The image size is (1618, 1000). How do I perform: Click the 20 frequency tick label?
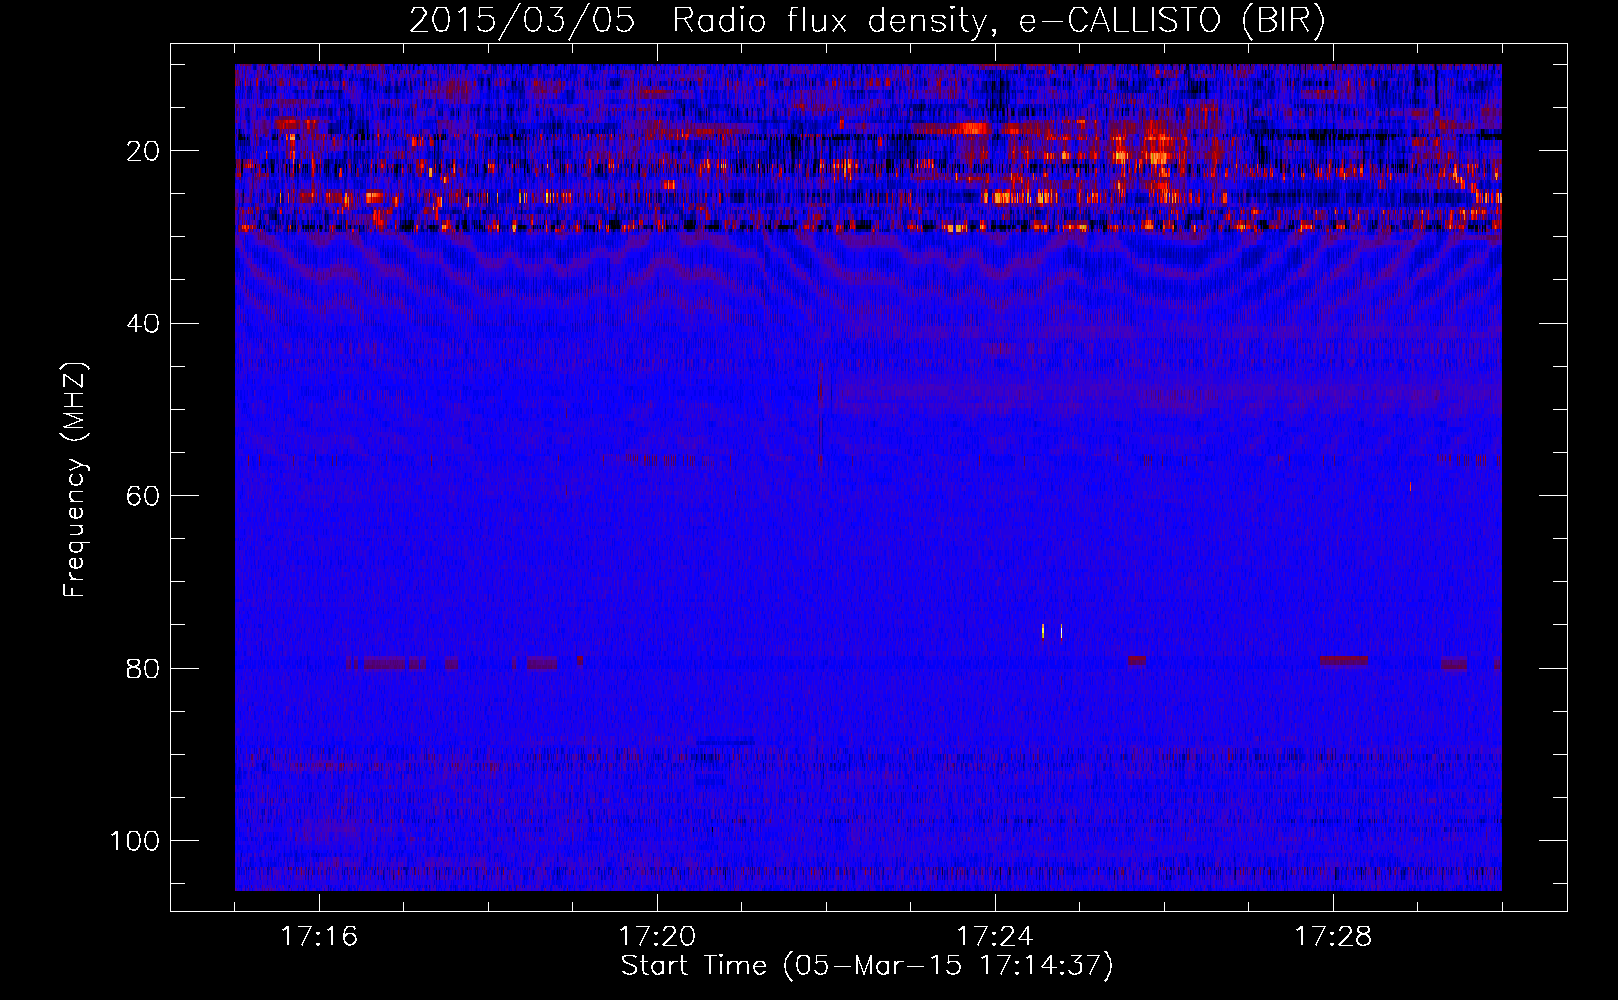point(144,151)
